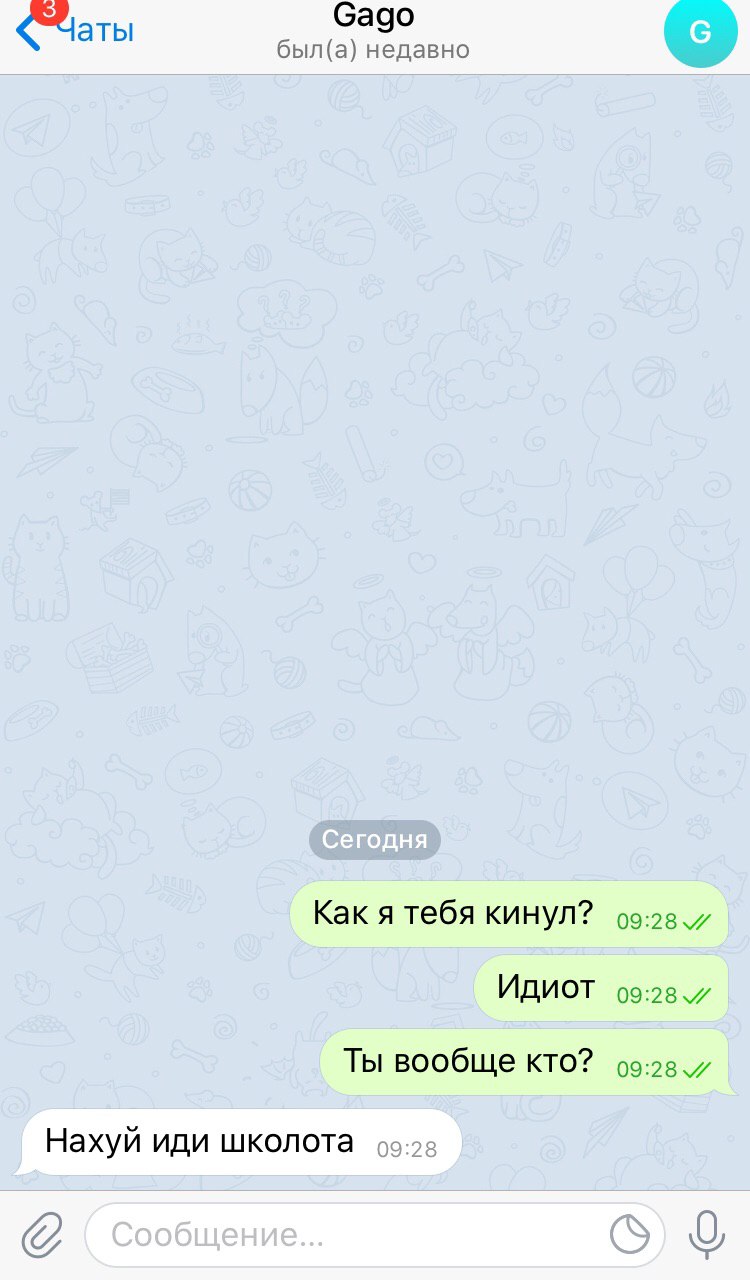750x1280 pixels.
Task: Select the incoming "Нахуй иди школота" message
Action: pos(240,1142)
